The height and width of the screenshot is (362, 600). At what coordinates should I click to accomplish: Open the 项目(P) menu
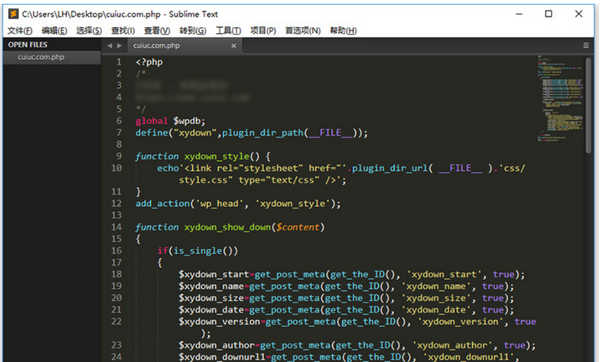pyautogui.click(x=263, y=31)
